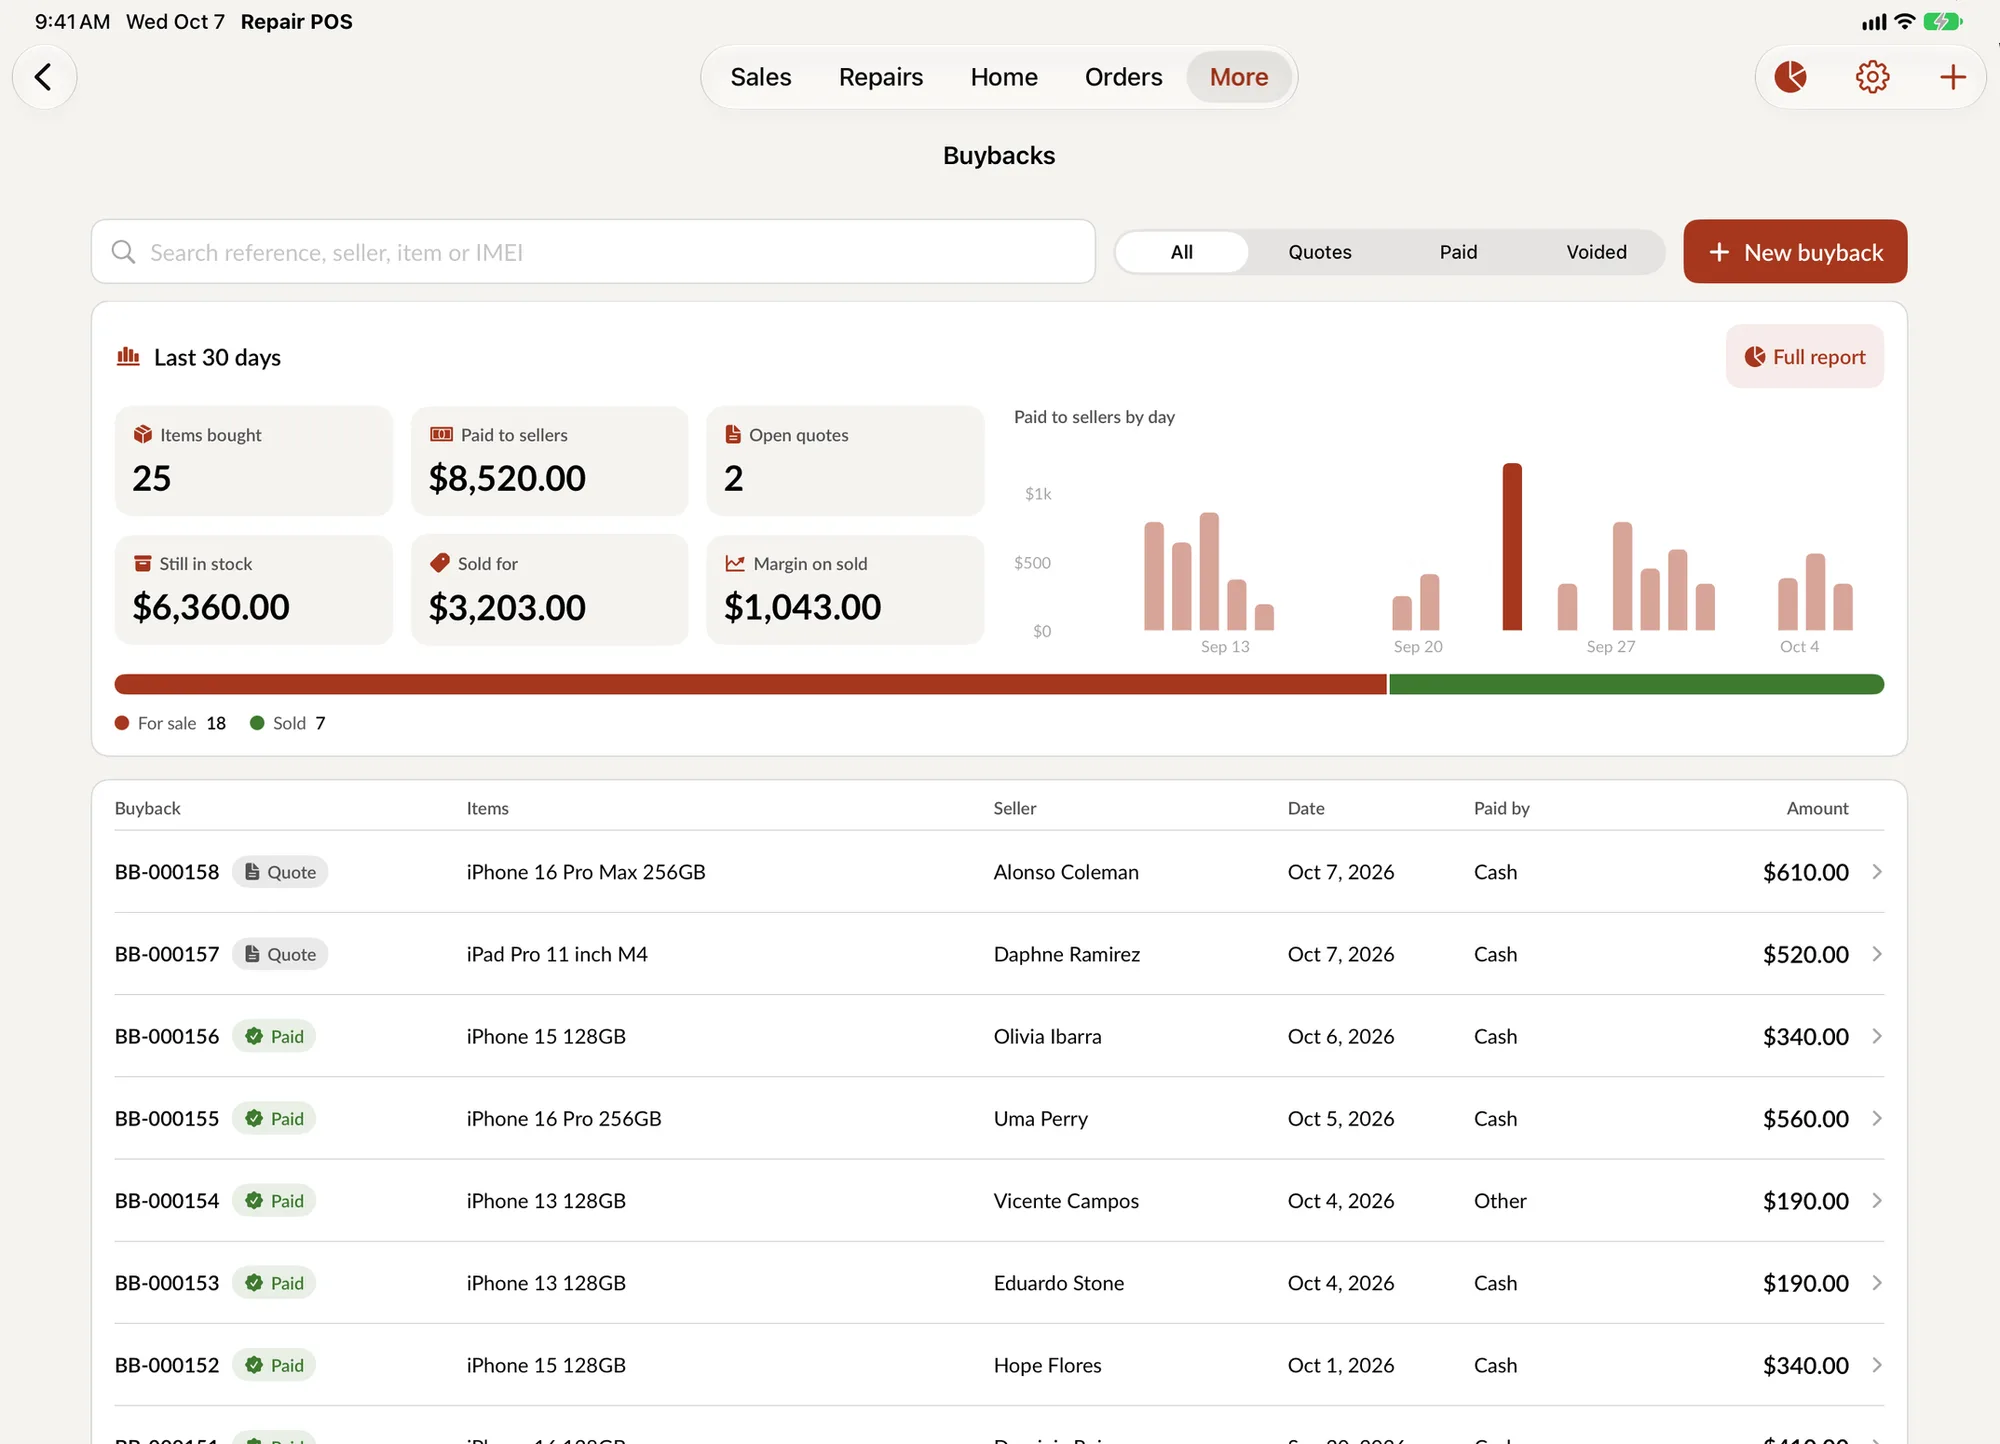Click the green Sold progress segment
This screenshot has width=2000, height=1444.
click(1636, 684)
